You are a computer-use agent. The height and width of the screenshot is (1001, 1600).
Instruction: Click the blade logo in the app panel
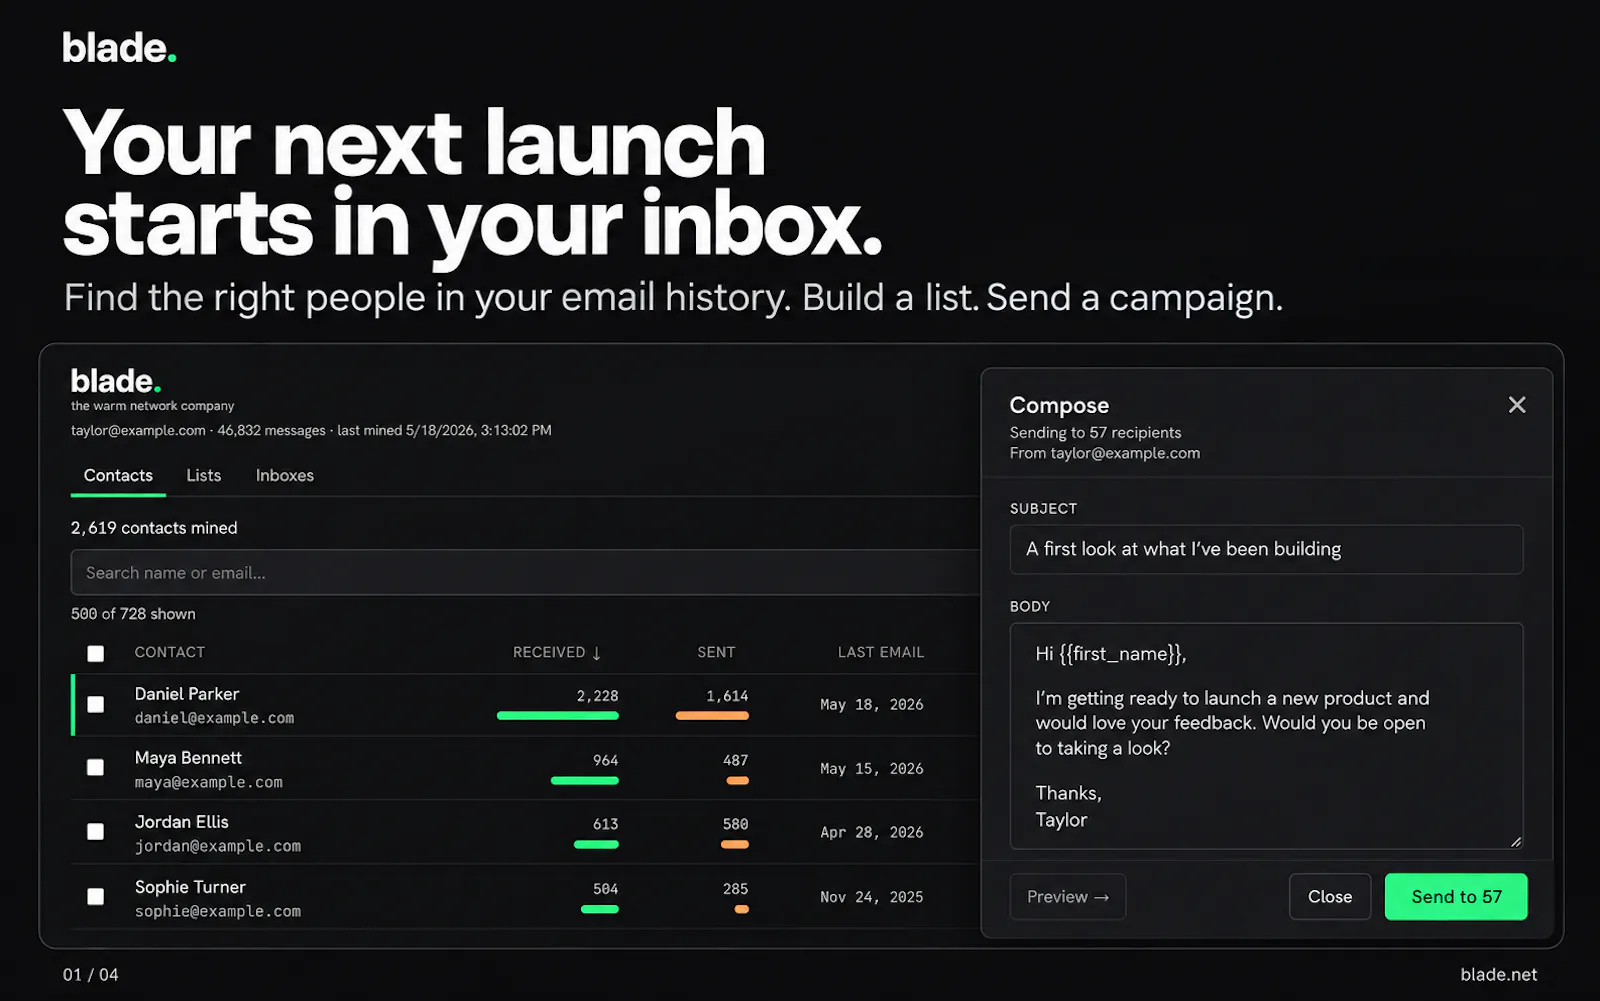pyautogui.click(x=116, y=381)
